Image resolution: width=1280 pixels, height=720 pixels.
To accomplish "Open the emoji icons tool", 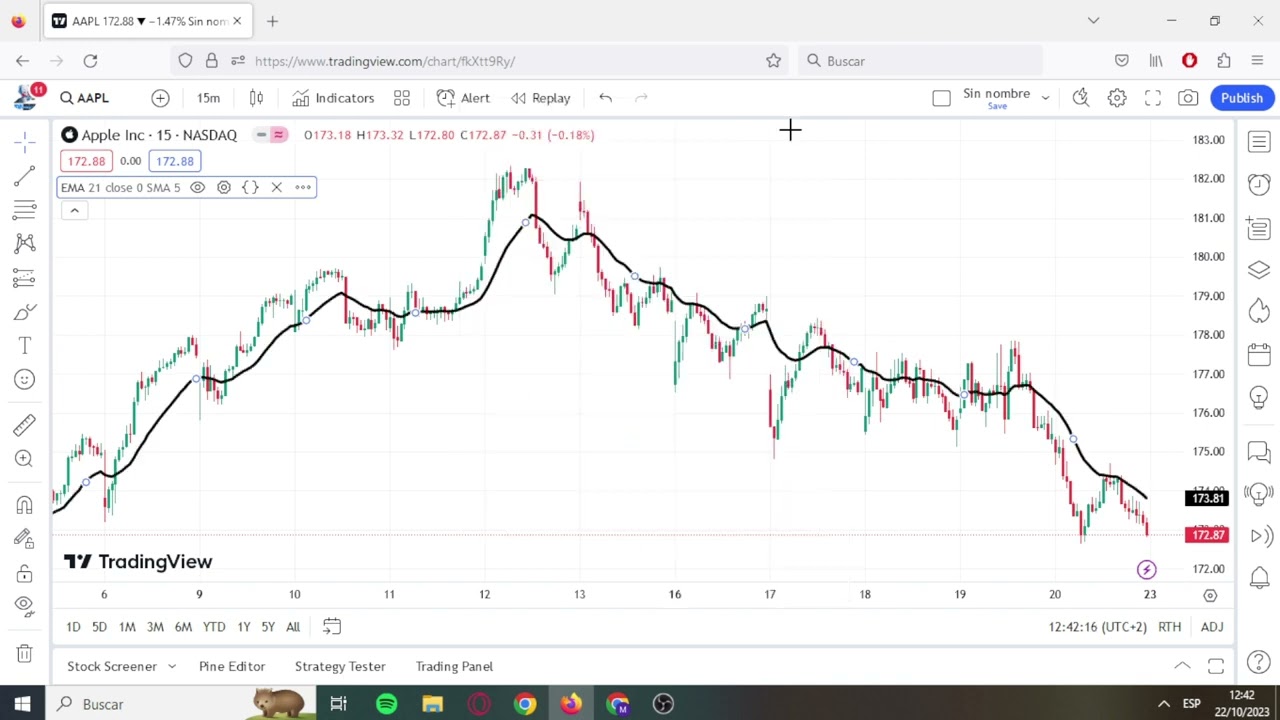I will 25,380.
